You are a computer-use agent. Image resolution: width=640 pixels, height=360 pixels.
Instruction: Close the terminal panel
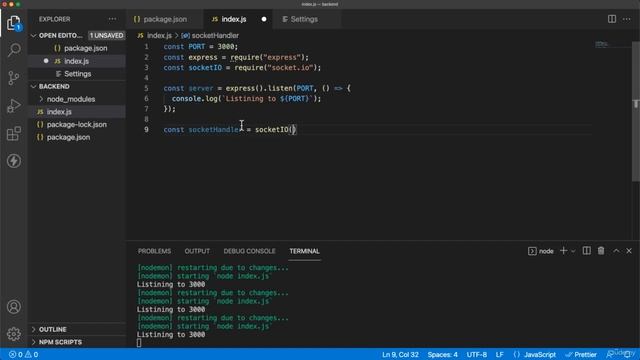629,251
